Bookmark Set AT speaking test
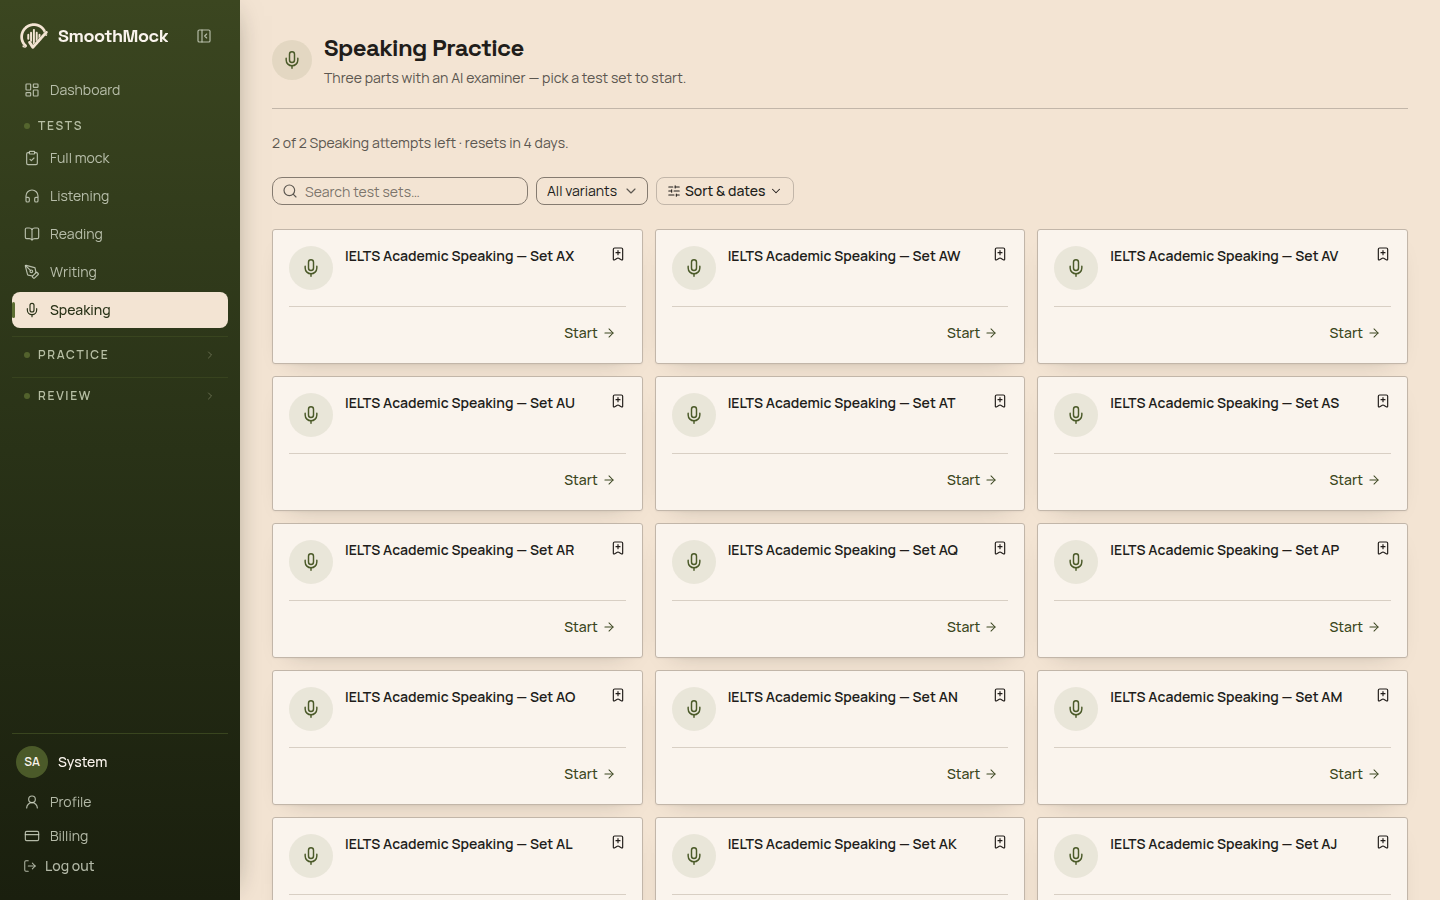Image resolution: width=1440 pixels, height=900 pixels. click(x=1000, y=402)
